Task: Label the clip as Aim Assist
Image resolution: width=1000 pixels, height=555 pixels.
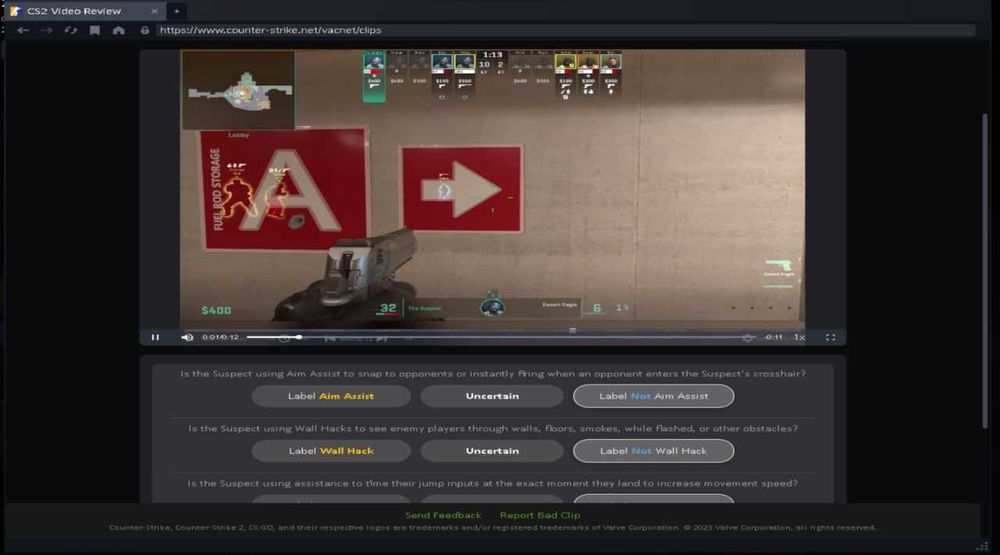Action: click(331, 396)
